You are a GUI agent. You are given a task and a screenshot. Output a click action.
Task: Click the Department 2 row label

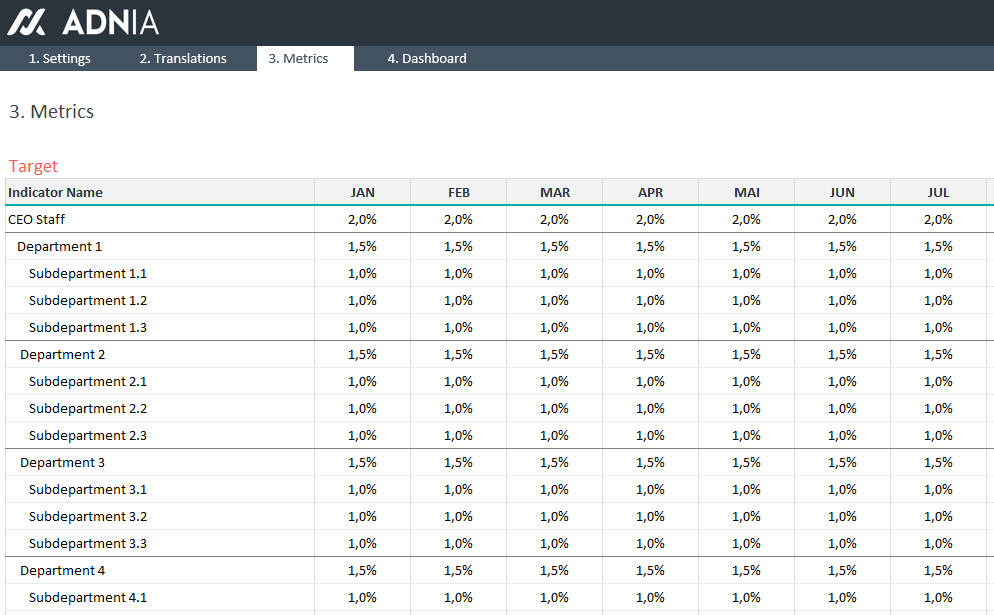[x=62, y=354]
